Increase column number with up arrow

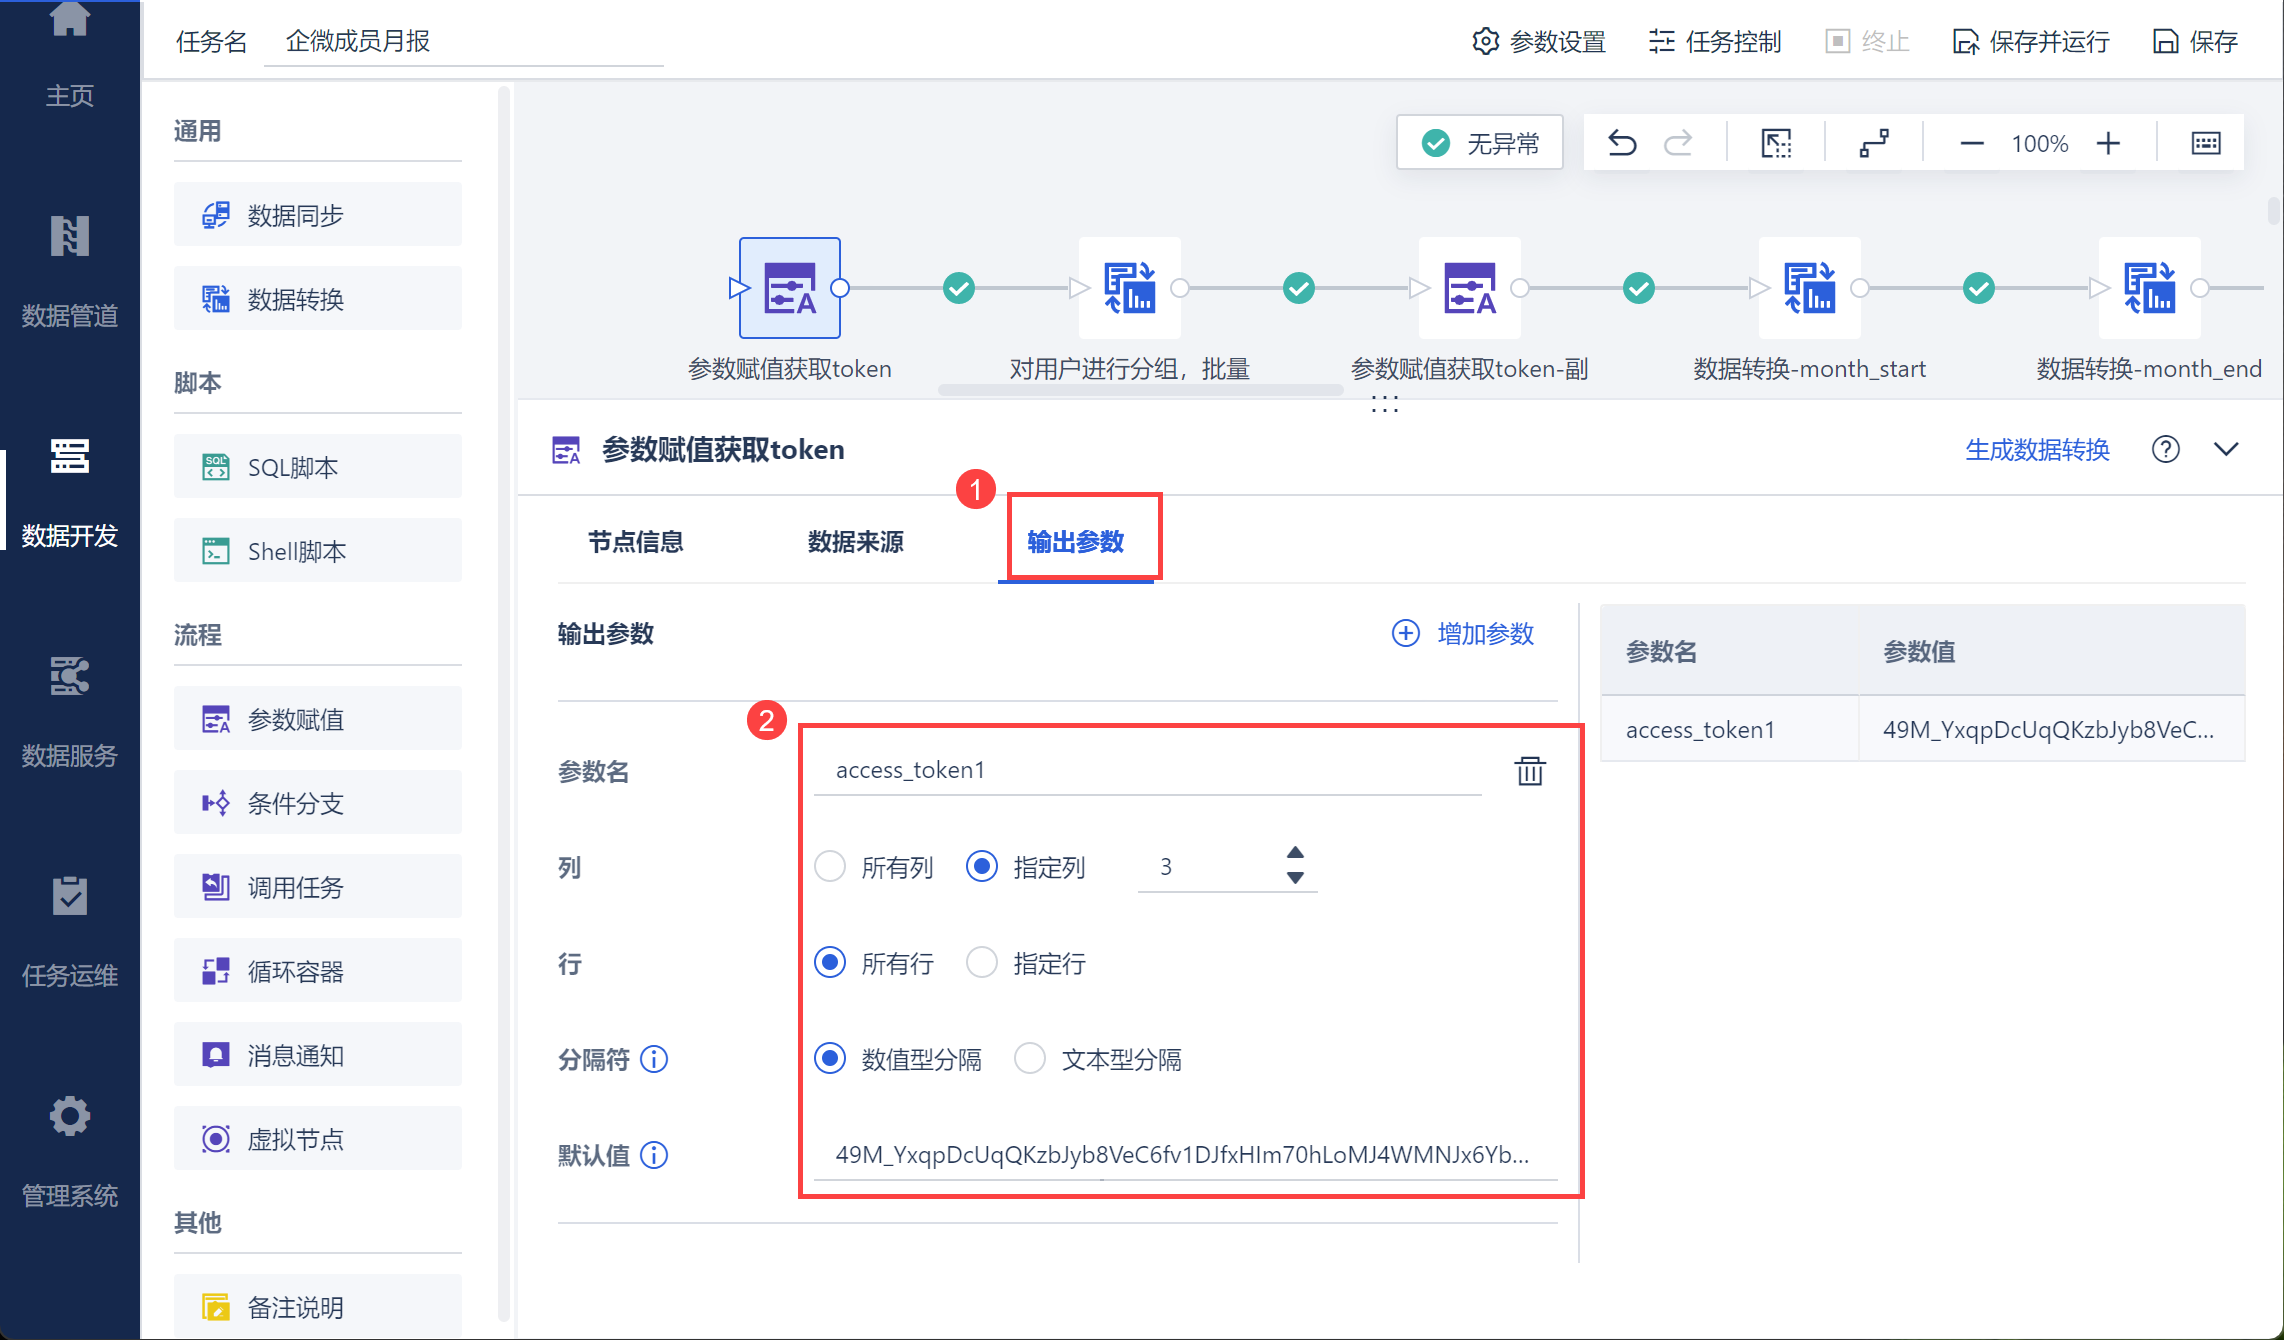point(1295,852)
